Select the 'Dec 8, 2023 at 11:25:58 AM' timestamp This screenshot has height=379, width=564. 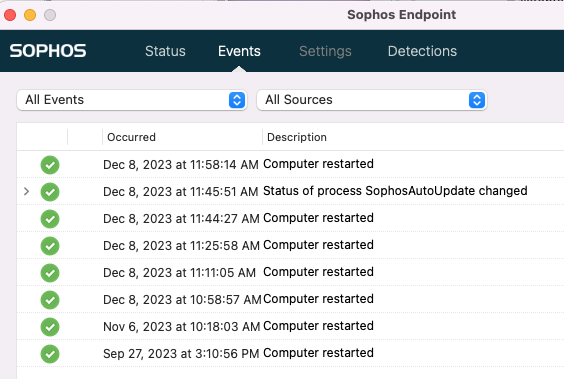point(181,246)
